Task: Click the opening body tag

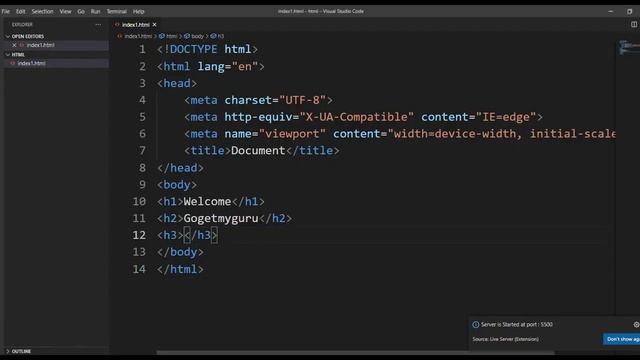Action: point(177,184)
